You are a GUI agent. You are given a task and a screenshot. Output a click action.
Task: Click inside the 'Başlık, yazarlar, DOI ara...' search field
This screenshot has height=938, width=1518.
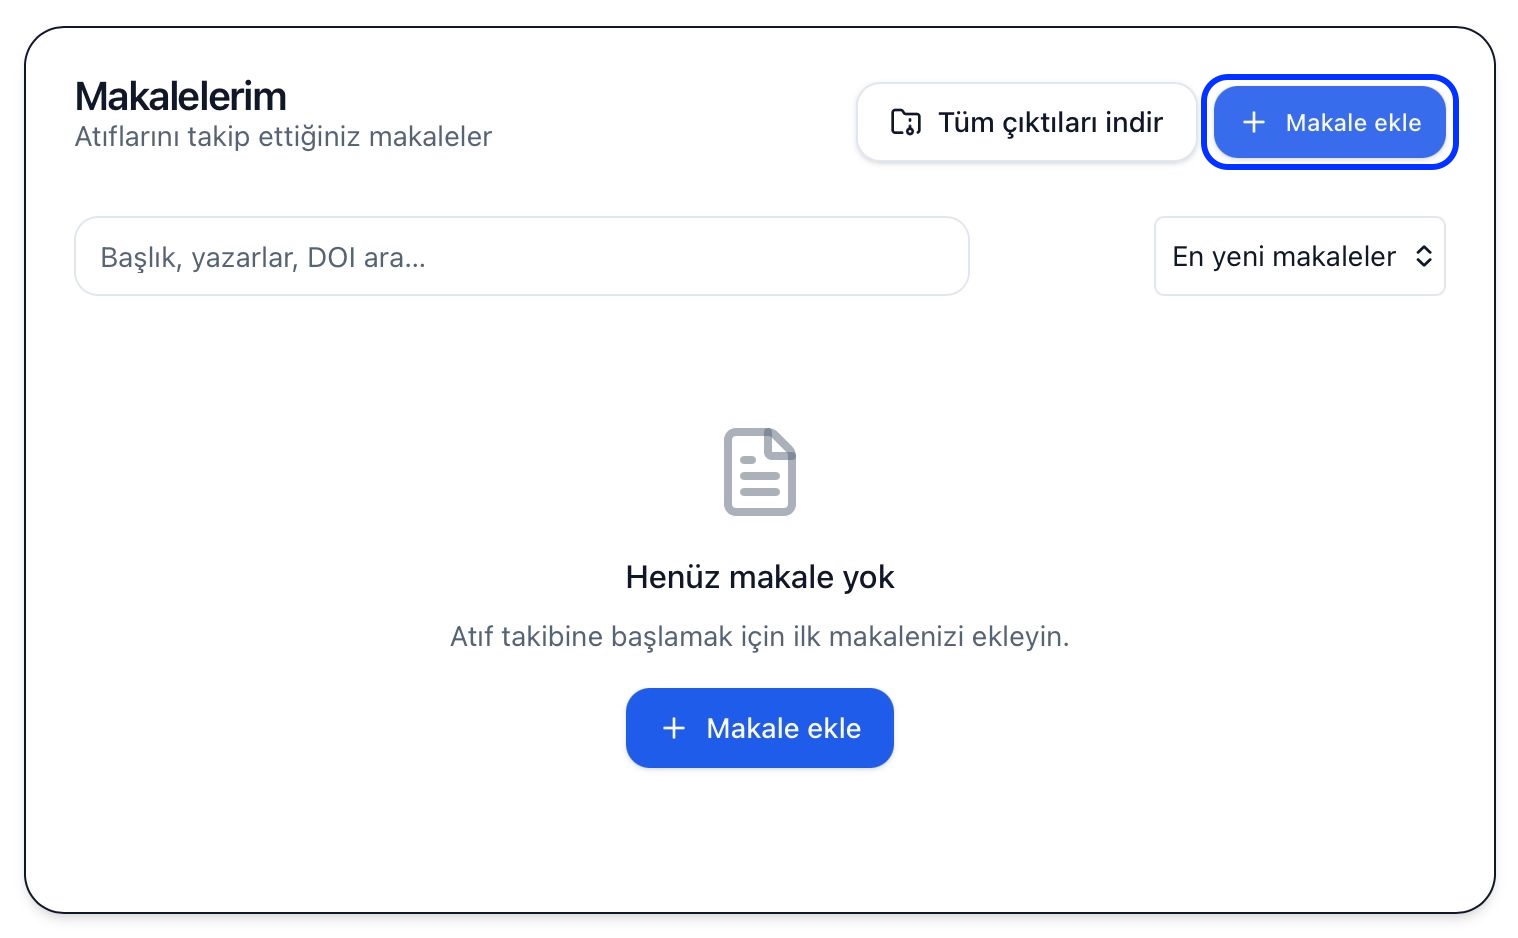tap(521, 256)
